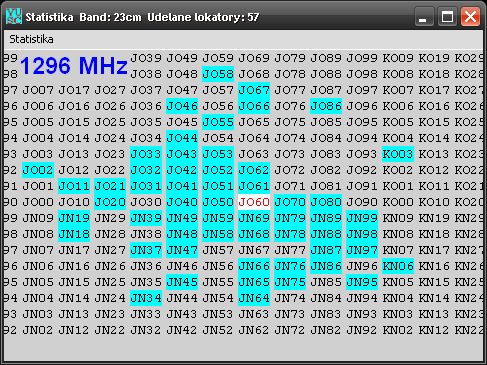Click locator cell JO53
Image resolution: width=487 pixels, height=365 pixels.
pos(218,154)
